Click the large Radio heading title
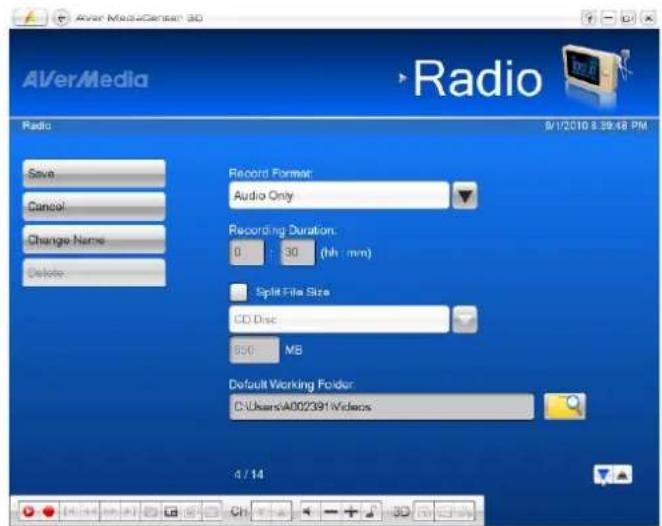The image size is (662, 526). click(x=478, y=78)
